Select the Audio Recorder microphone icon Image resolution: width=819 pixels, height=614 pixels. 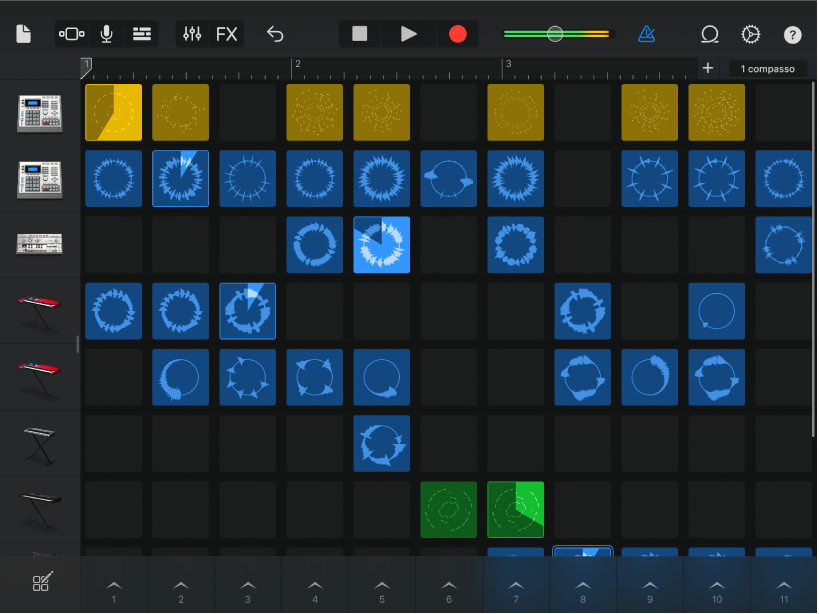106,33
